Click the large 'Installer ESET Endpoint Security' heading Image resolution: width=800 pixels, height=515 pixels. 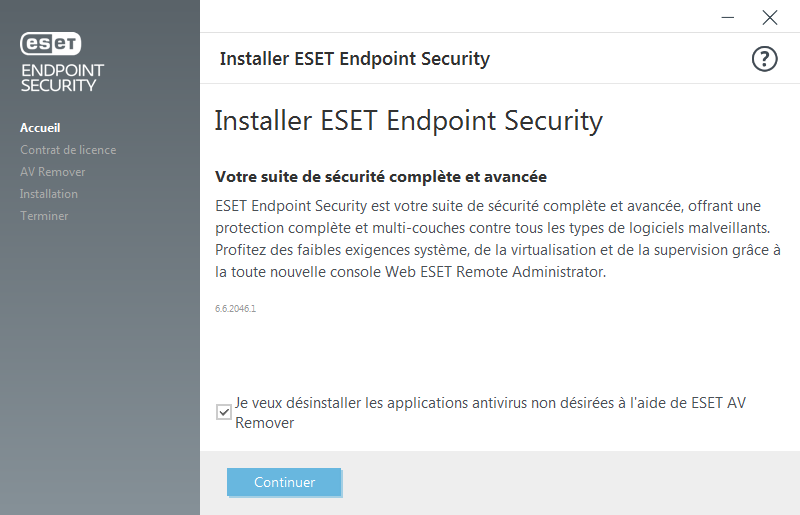coord(409,121)
